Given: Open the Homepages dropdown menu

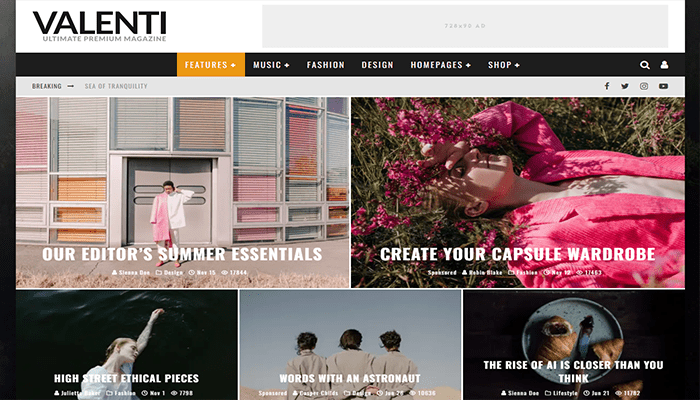Looking at the screenshot, I should coord(440,65).
